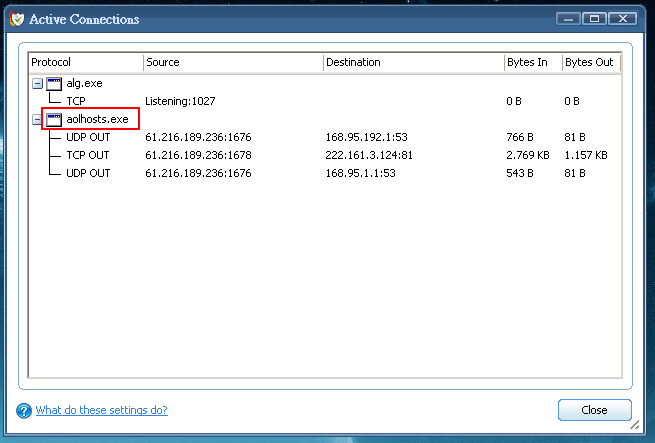Select UDP OUT row with destination 168.95.1.1:53
655x443 pixels.
tap(325, 173)
